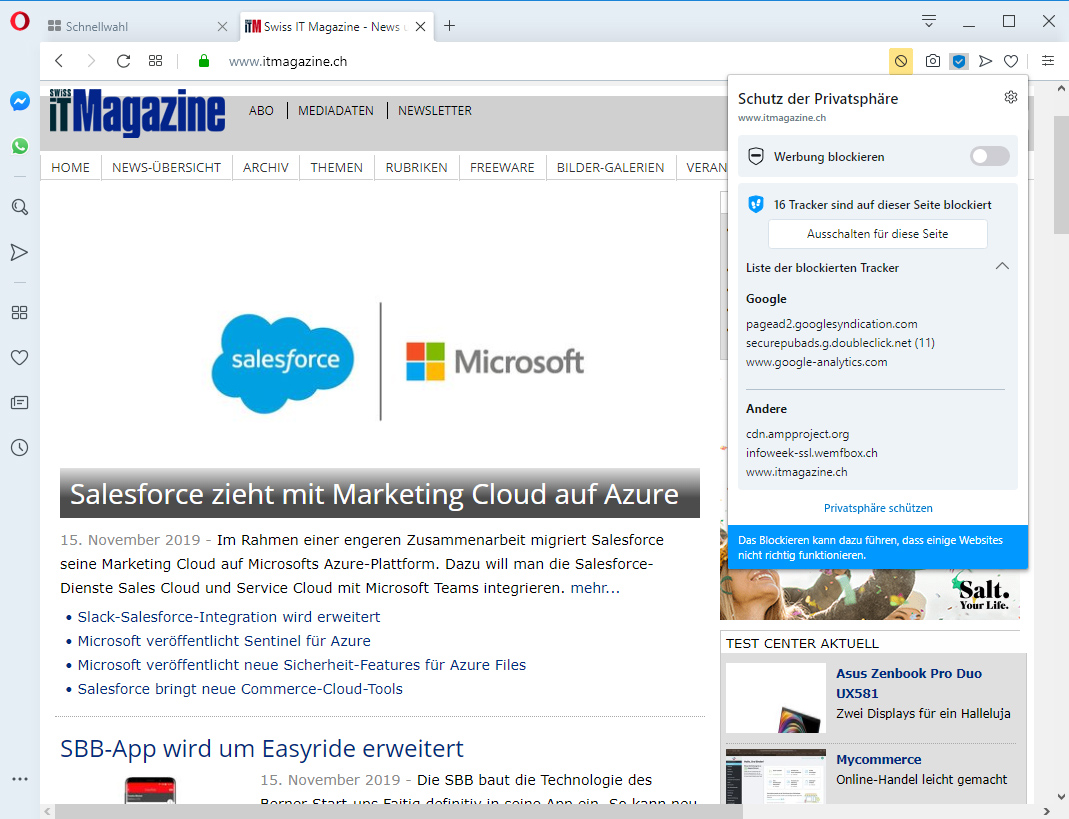The width and height of the screenshot is (1069, 819).
Task: Select securepubads.g.doubleclick.net tracker entry
Action: click(x=840, y=342)
